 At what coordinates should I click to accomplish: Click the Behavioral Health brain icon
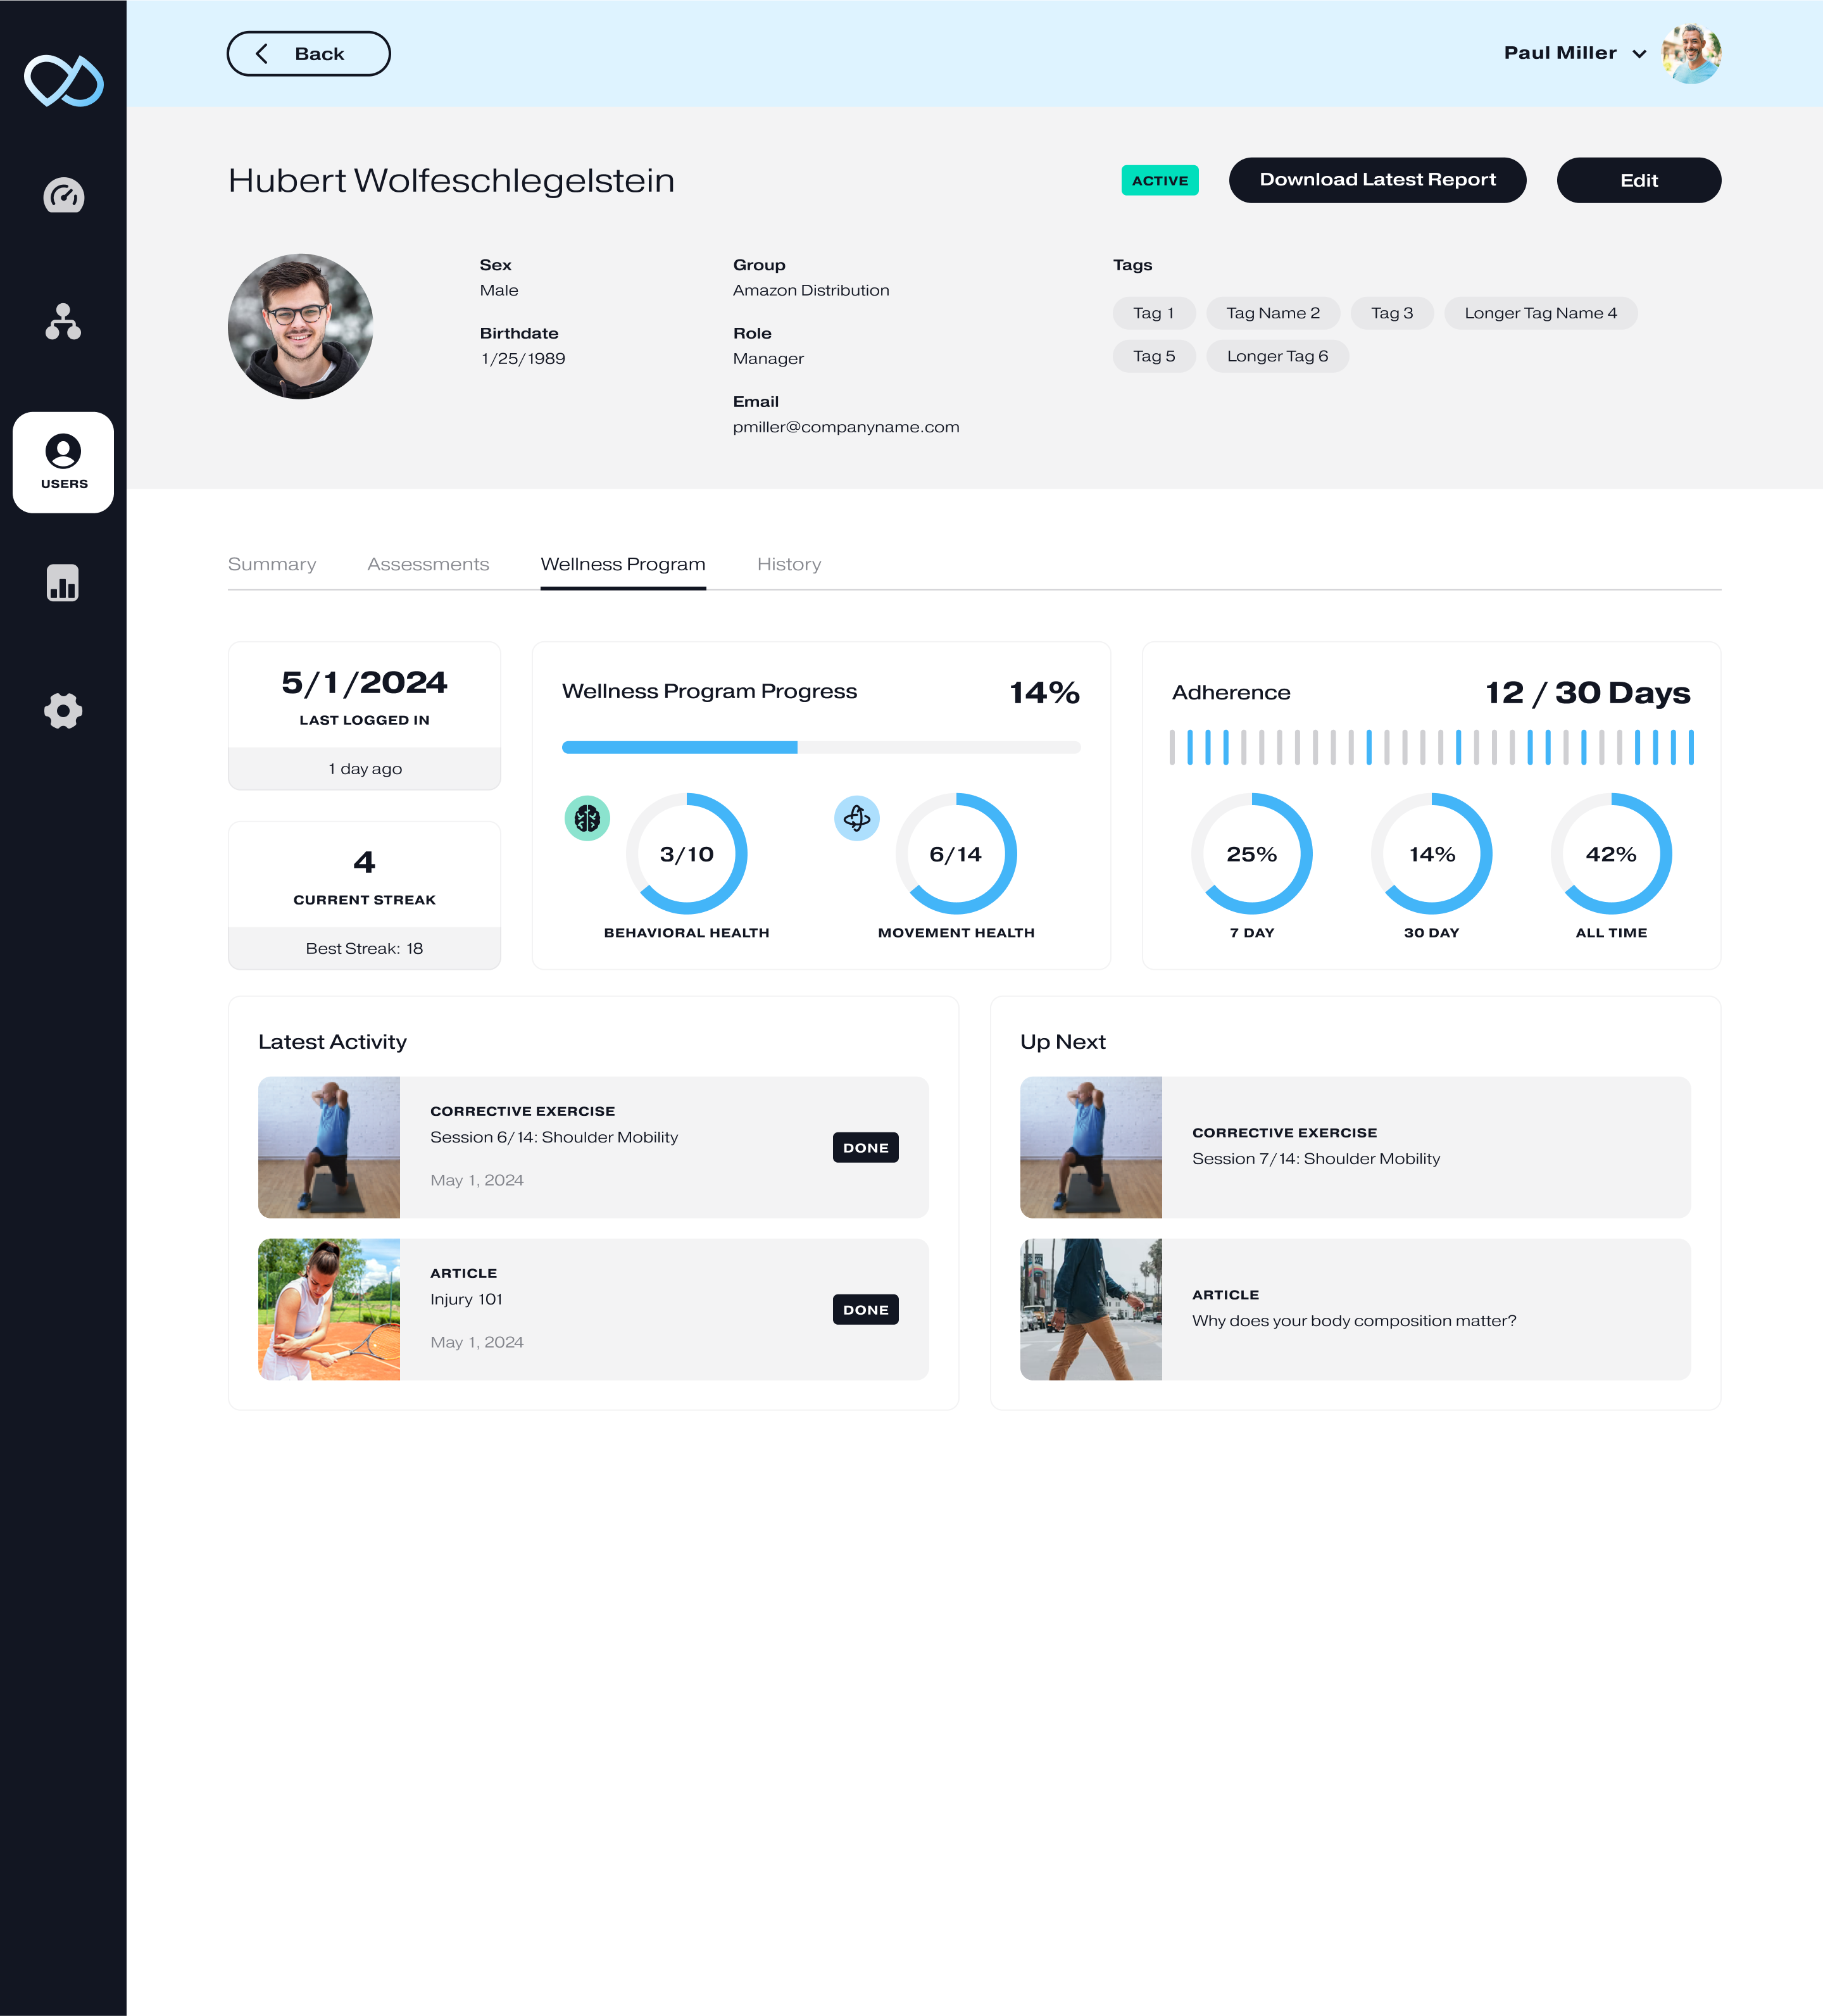click(587, 818)
